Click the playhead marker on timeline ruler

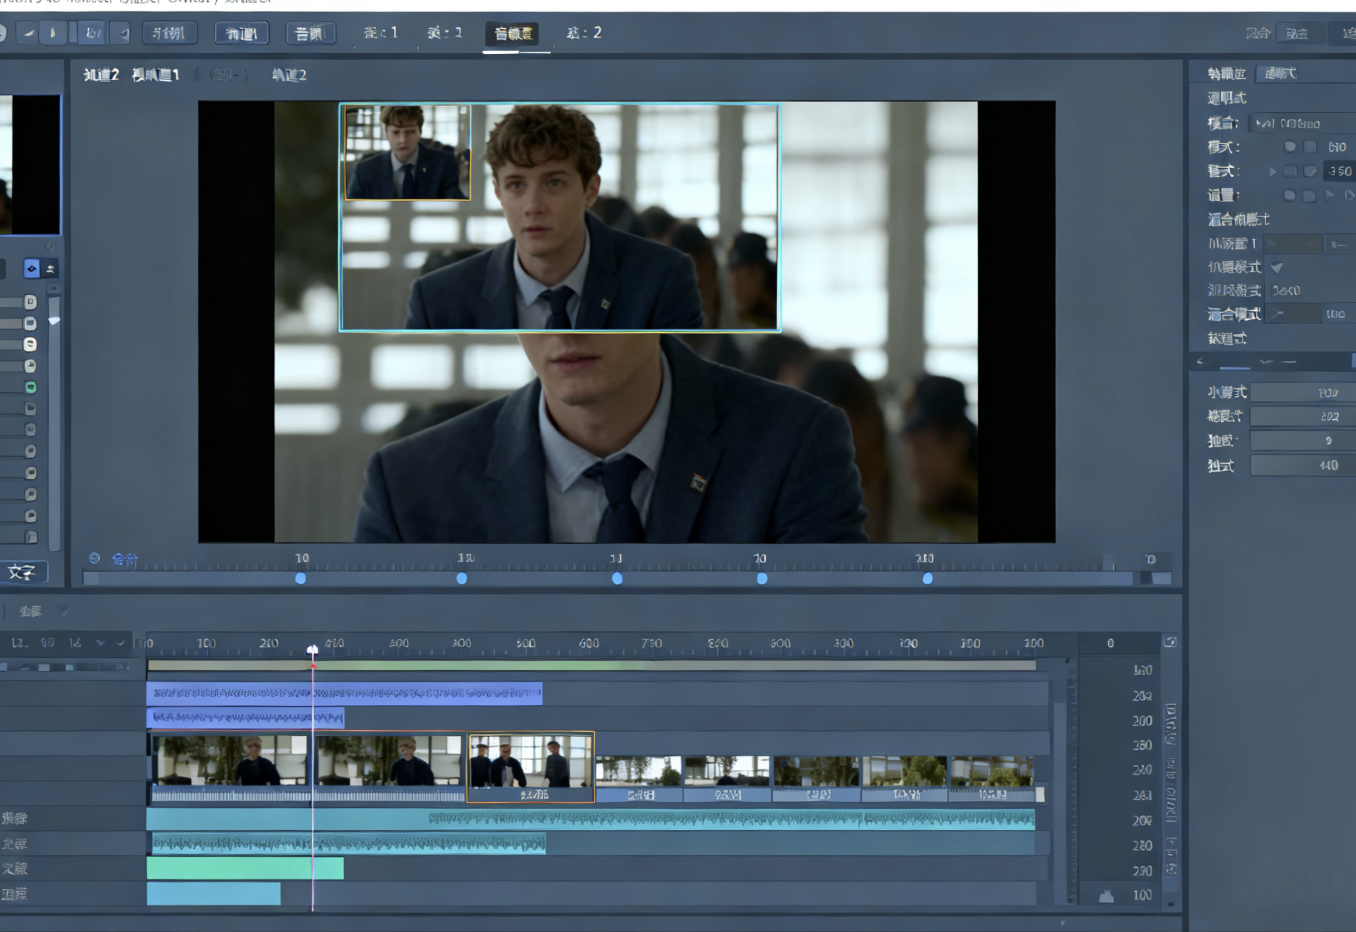312,650
